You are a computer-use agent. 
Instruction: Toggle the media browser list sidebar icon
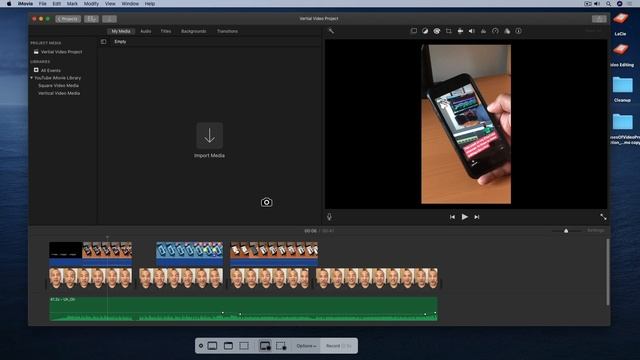103,42
